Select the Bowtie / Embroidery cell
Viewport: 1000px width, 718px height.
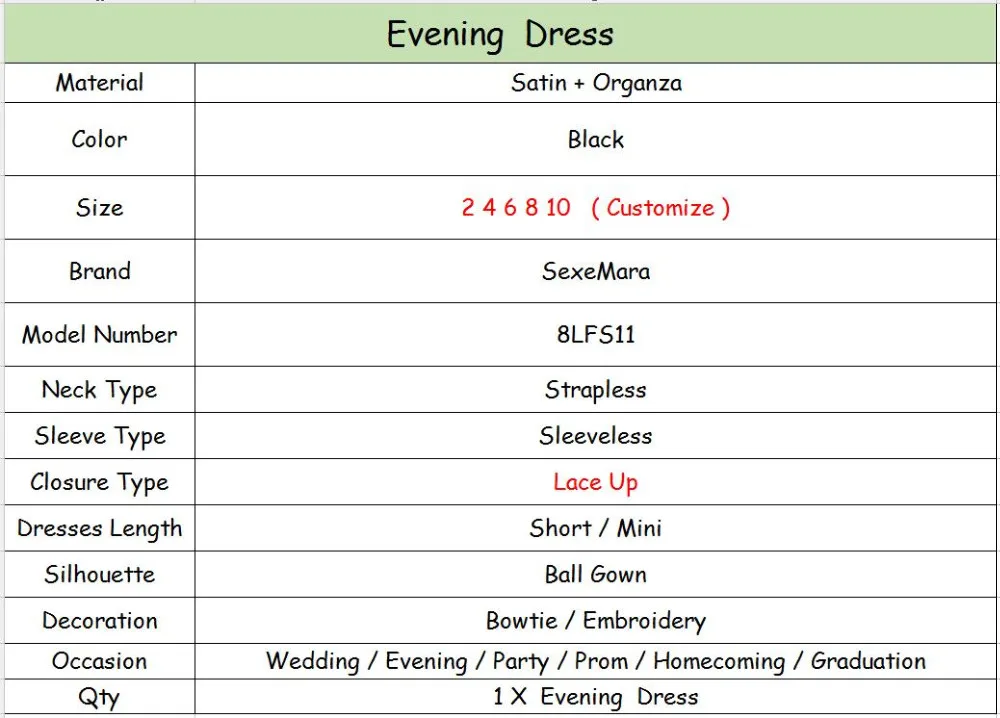point(596,620)
